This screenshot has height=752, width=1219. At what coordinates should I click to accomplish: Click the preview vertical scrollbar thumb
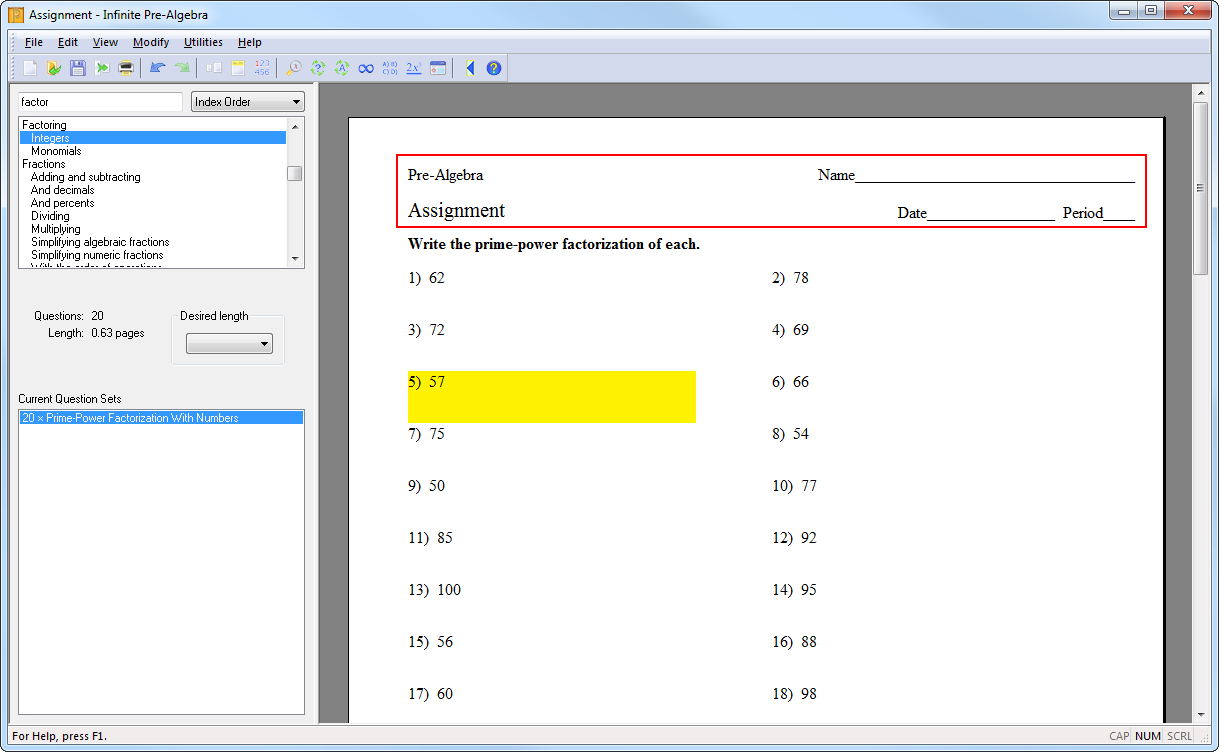1201,187
